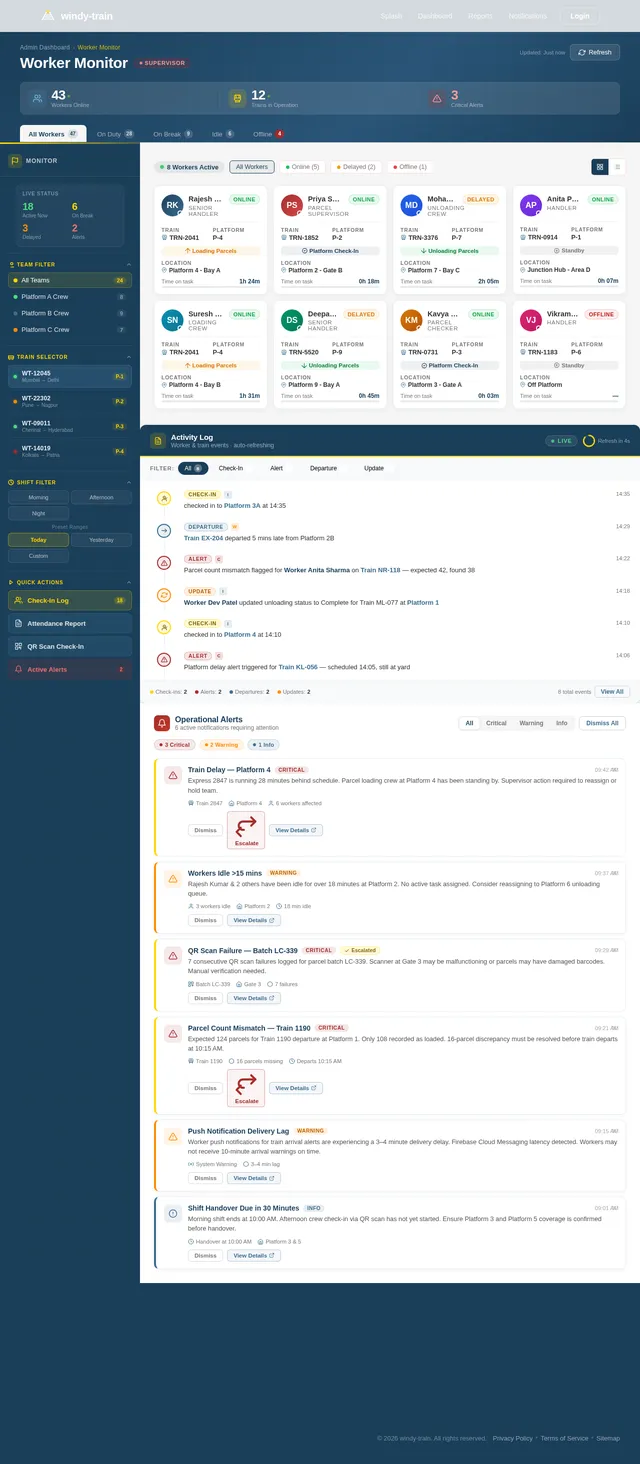
Task: Click Kavya's KM avatar
Action: click(x=412, y=320)
